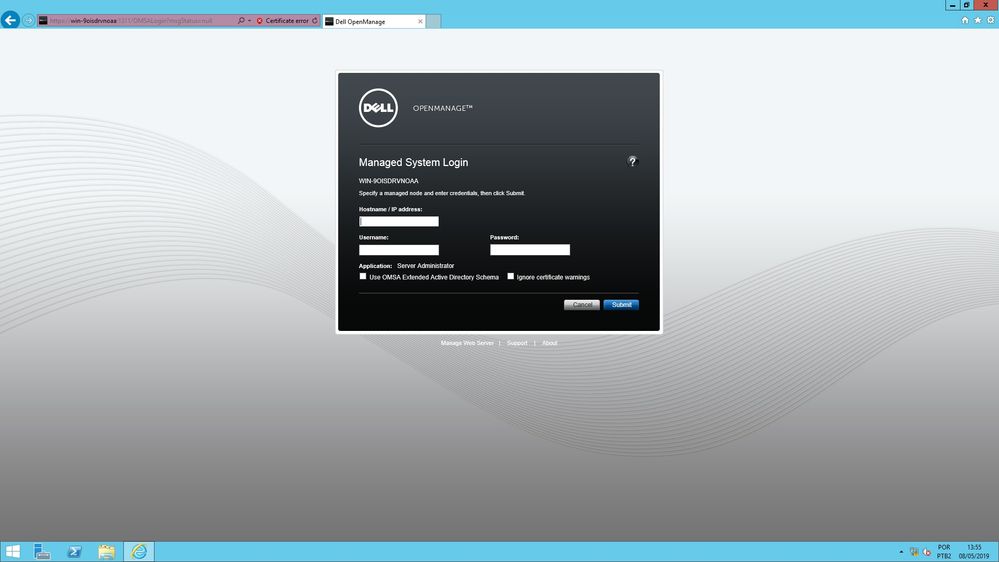The image size is (999, 562).
Task: Click the WIN-9OISDRVNOAA hostname text
Action: 389,181
